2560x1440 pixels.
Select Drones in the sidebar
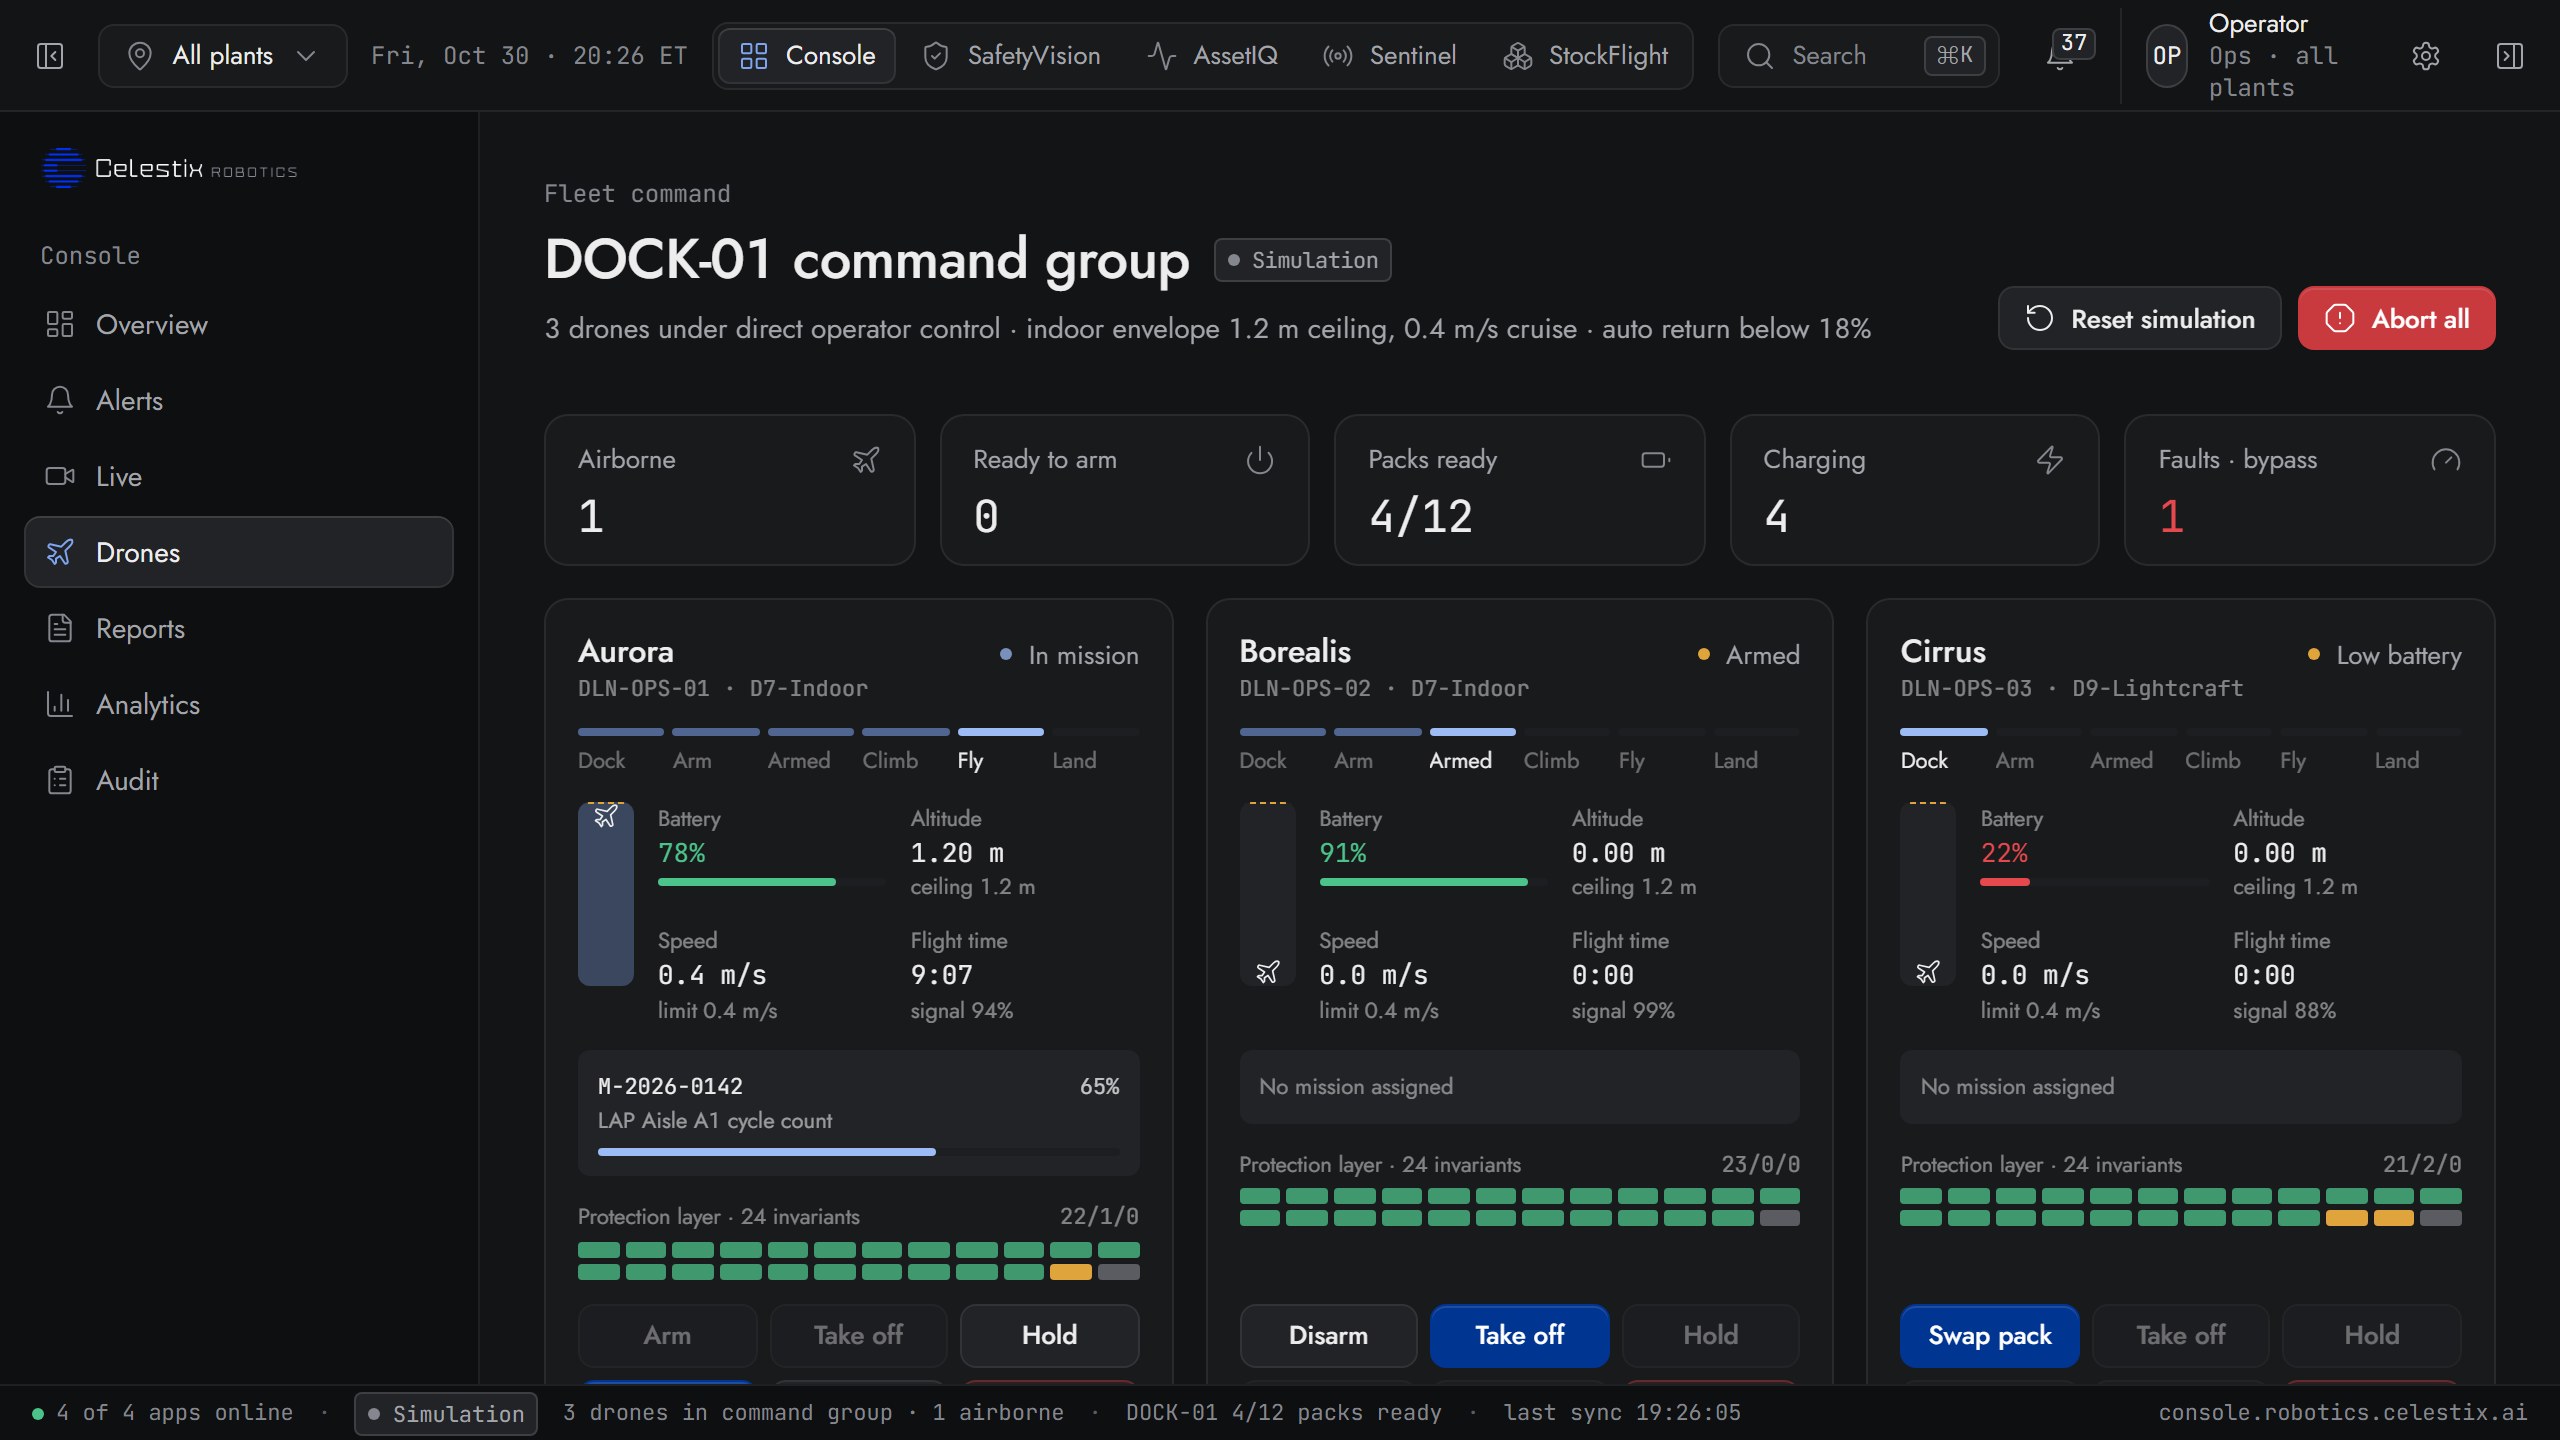coord(239,552)
